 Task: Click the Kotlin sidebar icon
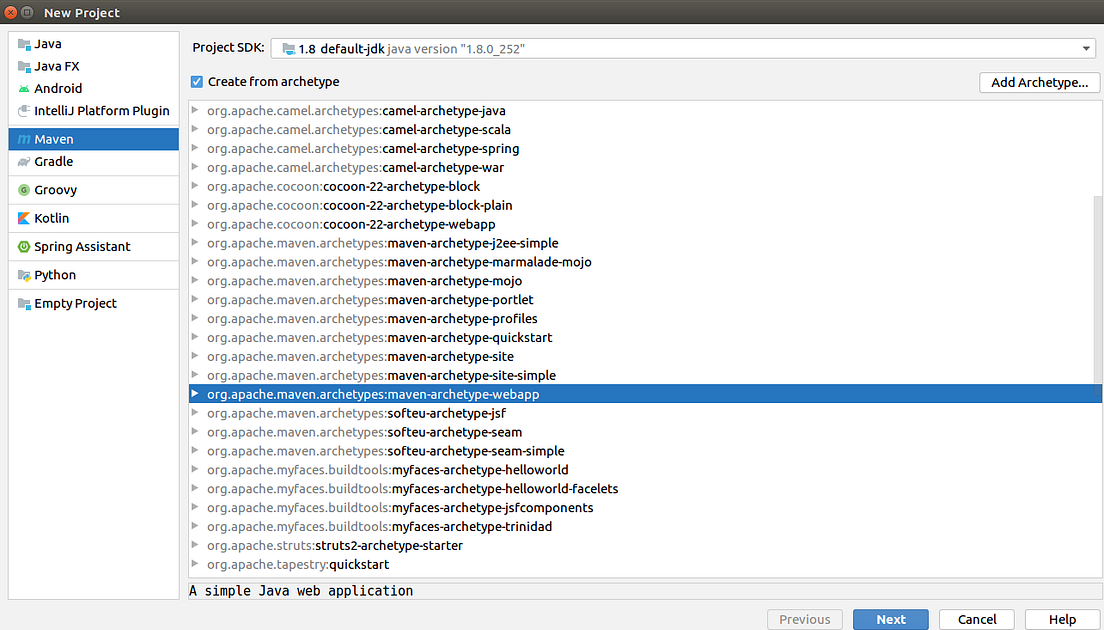[29, 217]
